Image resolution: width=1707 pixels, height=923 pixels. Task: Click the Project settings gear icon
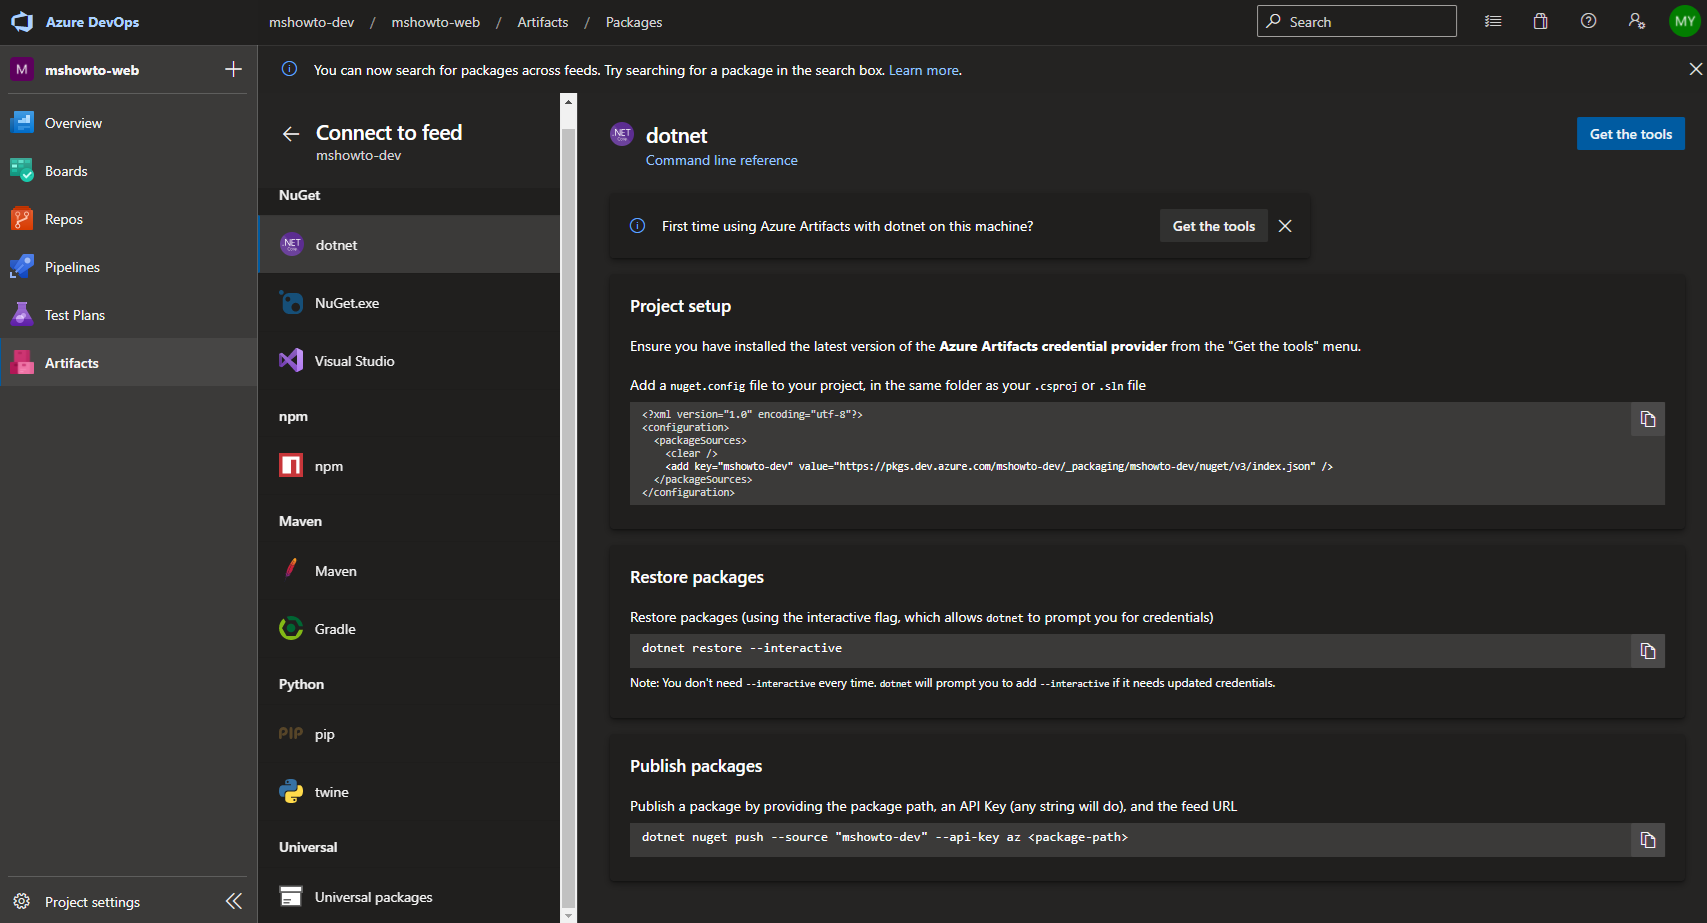point(22,902)
